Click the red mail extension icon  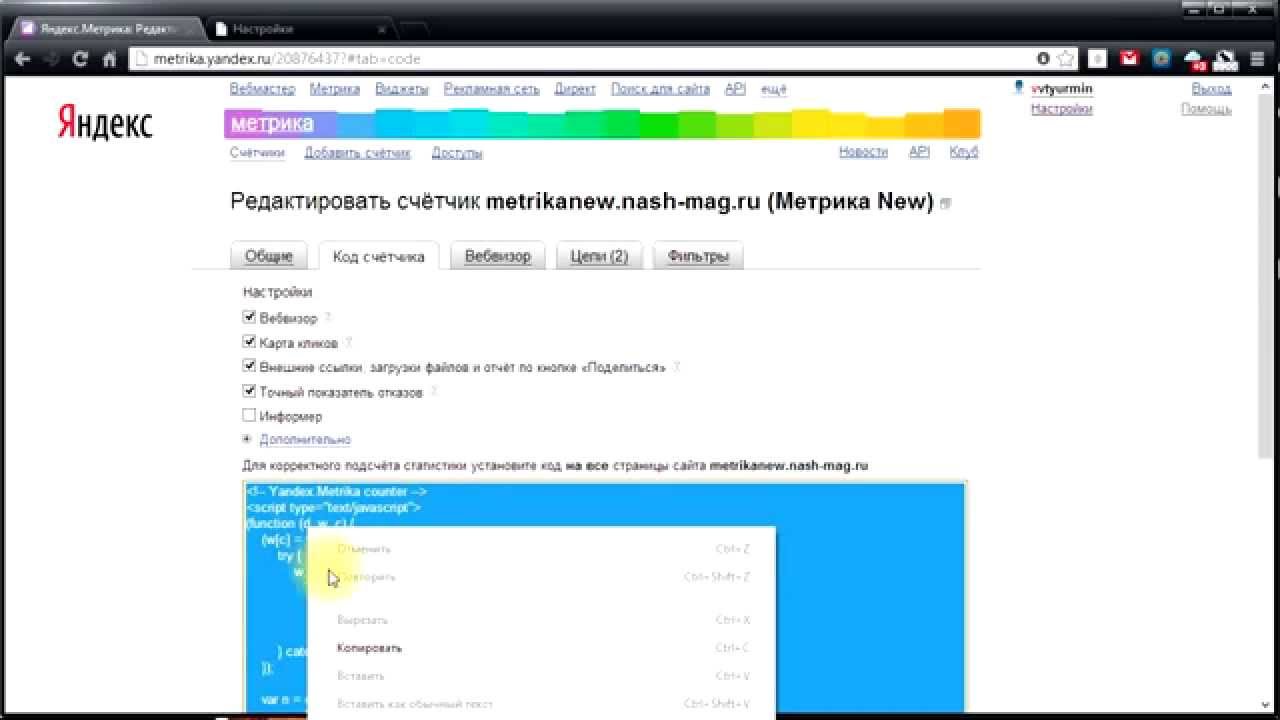pos(1129,59)
